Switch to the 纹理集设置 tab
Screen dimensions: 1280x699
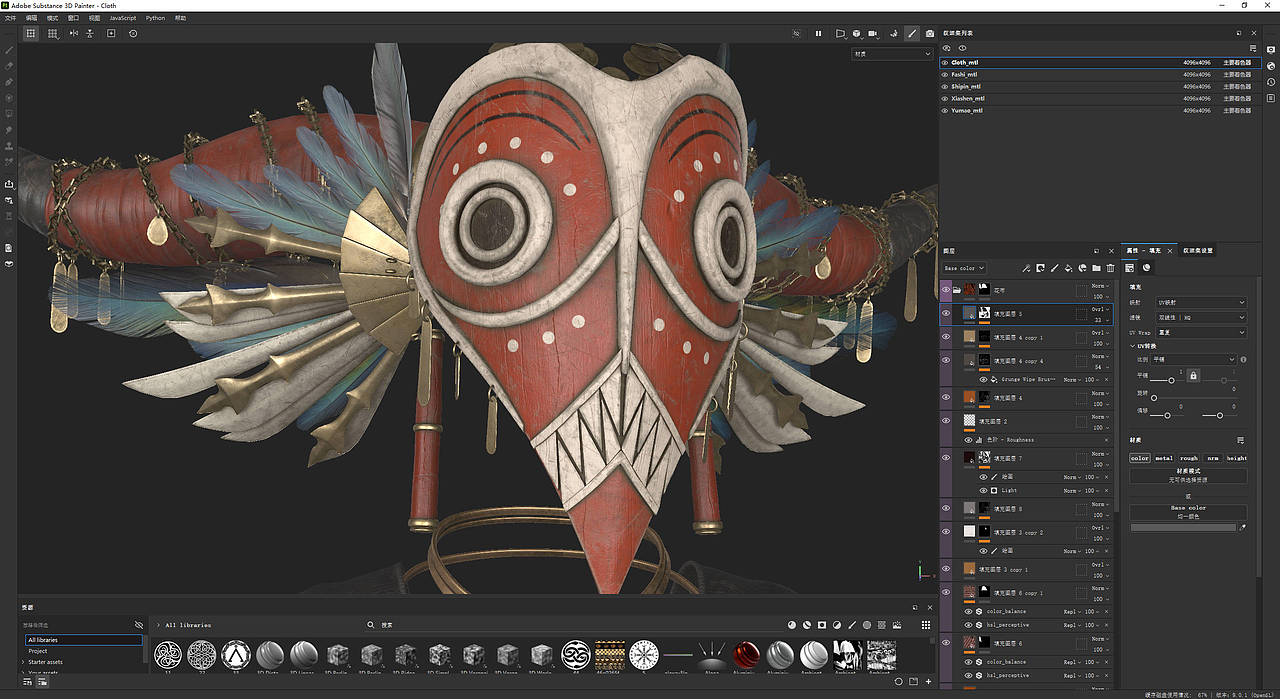pyautogui.click(x=1197, y=250)
